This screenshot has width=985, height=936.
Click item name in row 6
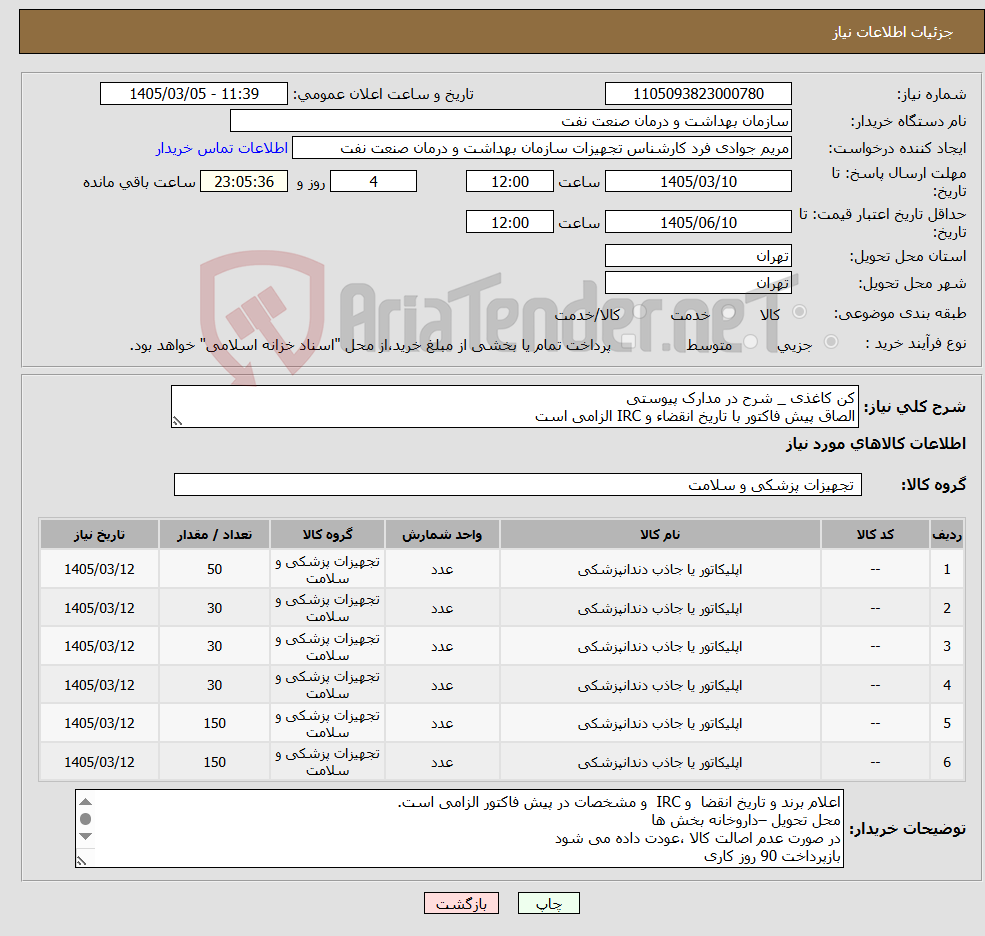pyautogui.click(x=660, y=762)
